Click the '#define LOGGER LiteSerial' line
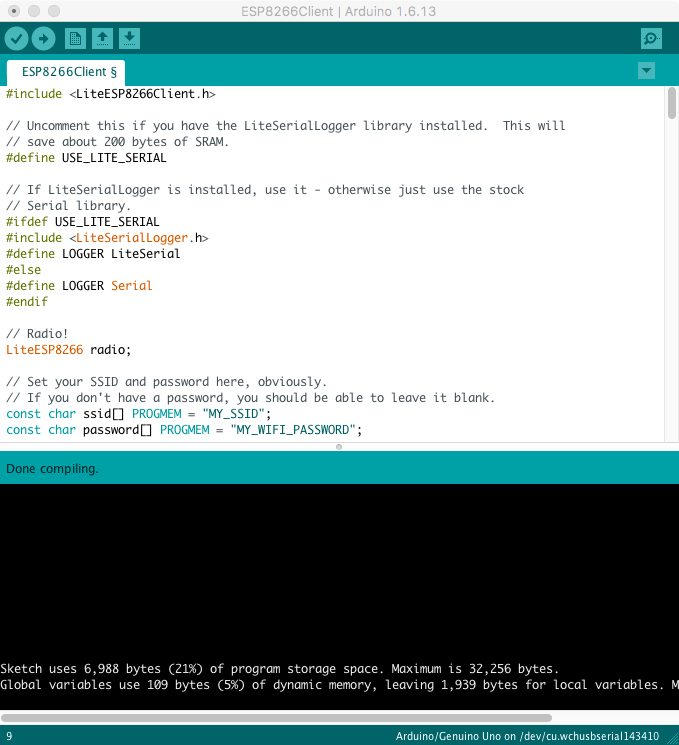 (x=93, y=254)
